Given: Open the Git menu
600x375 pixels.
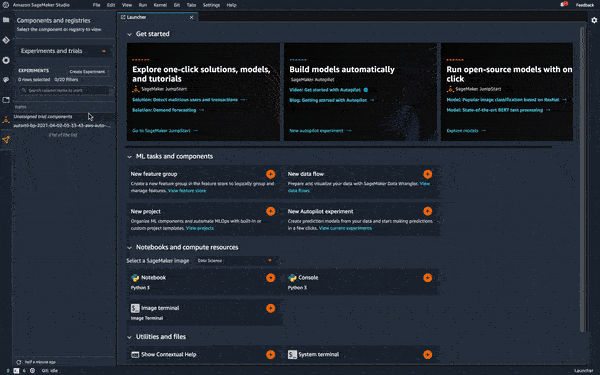Looking at the screenshot, I should tap(177, 5).
